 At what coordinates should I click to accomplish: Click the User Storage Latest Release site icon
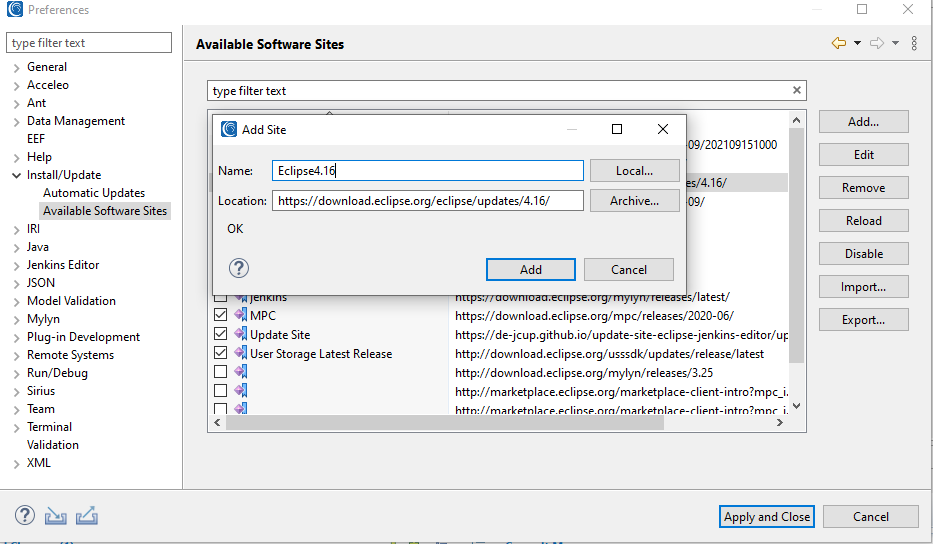click(x=240, y=353)
